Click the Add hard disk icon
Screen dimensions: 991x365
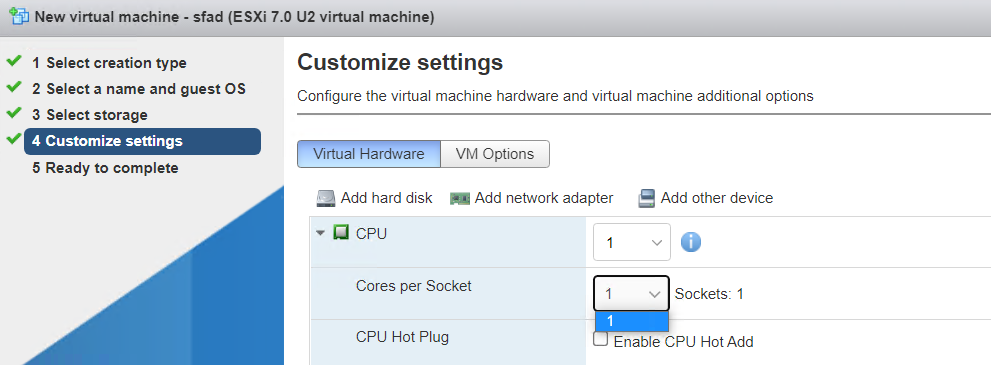pyautogui.click(x=326, y=198)
